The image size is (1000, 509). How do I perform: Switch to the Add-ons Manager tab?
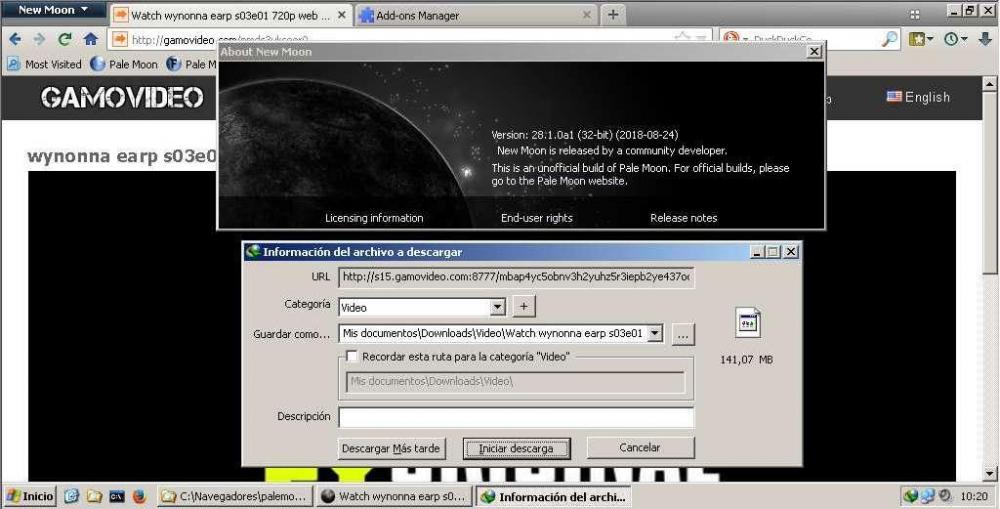click(x=470, y=15)
